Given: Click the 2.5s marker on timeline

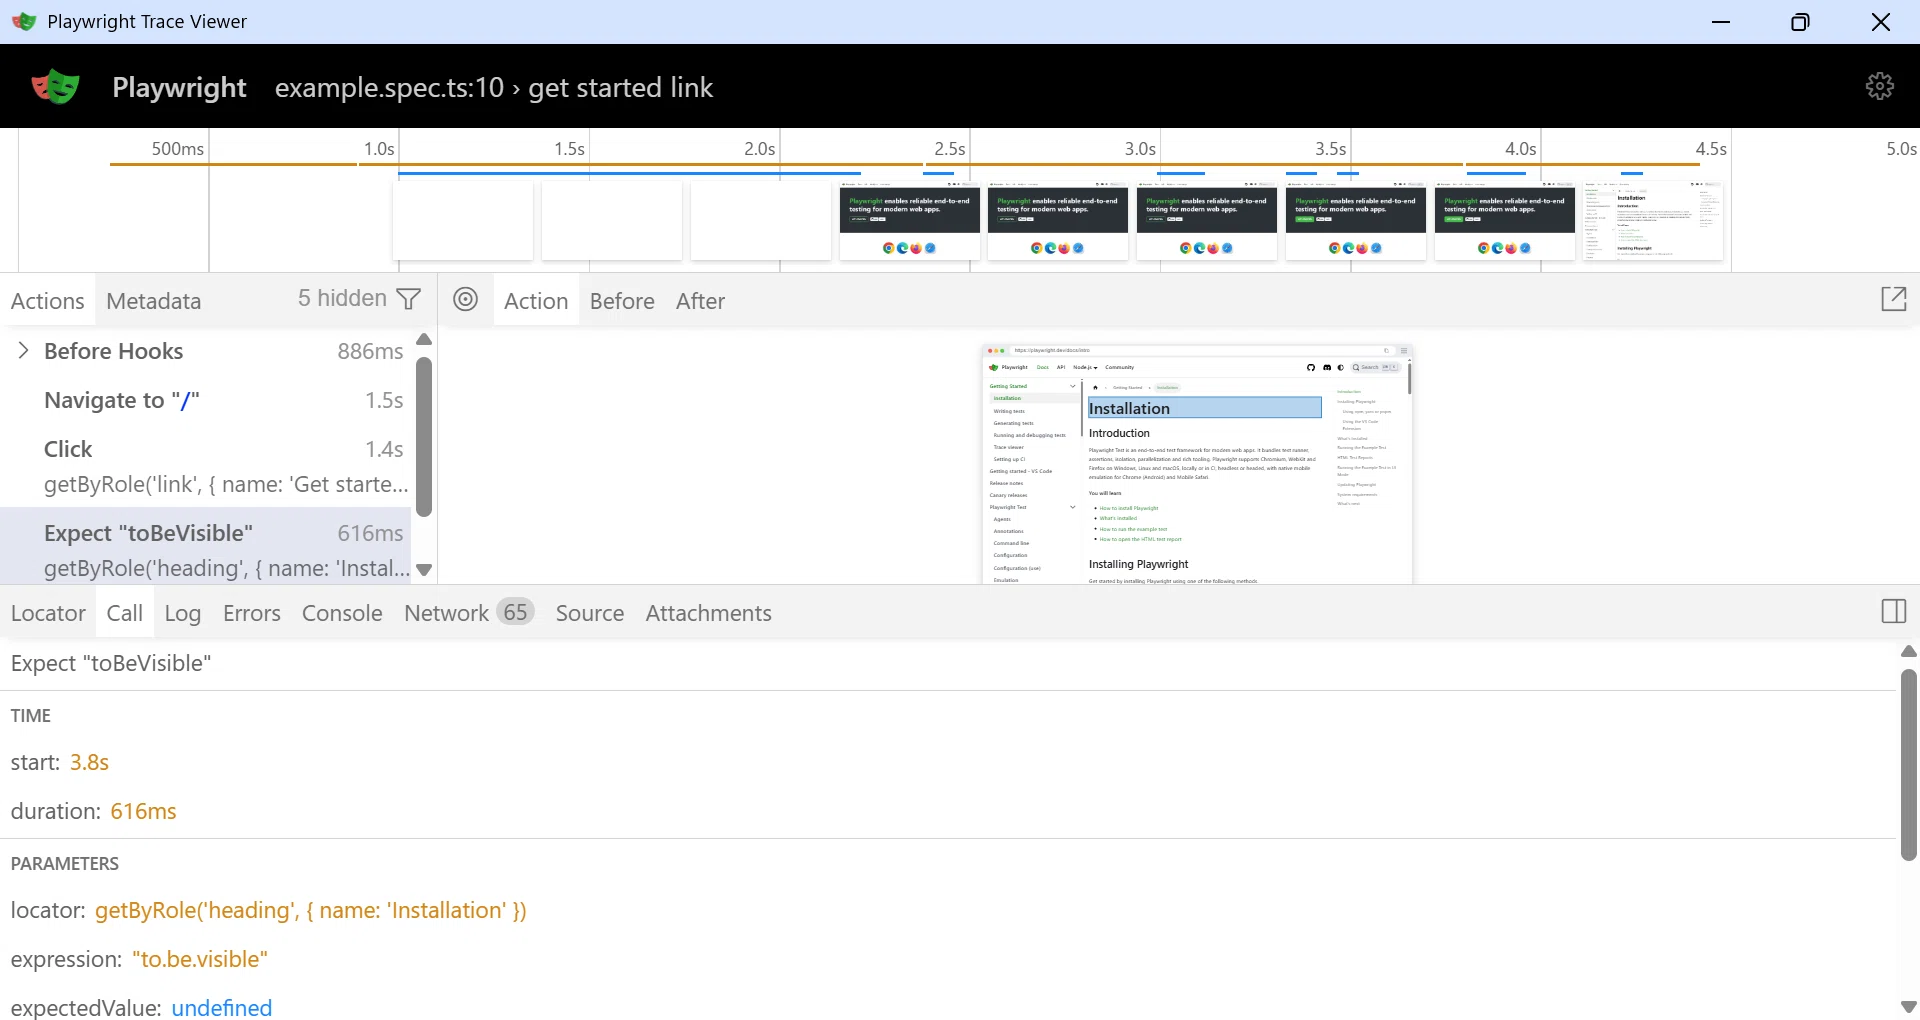Looking at the screenshot, I should [949, 148].
